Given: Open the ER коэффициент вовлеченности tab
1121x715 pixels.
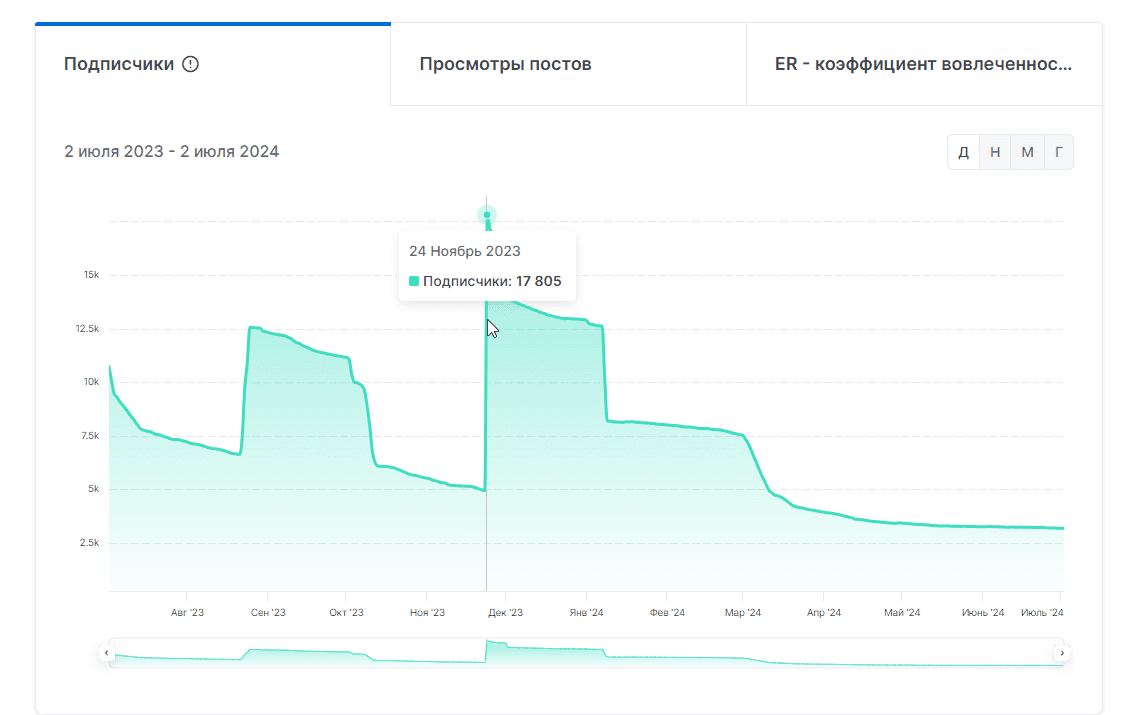Looking at the screenshot, I should (x=923, y=64).
